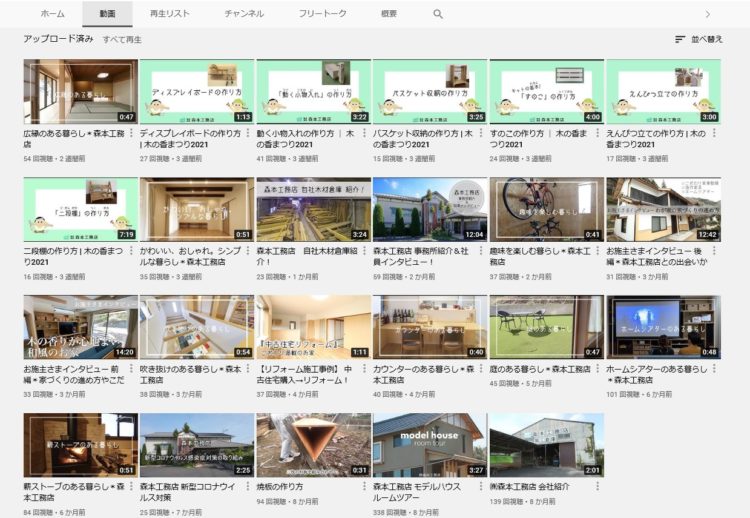Open options menu for 庭のある暮らし video

click(598, 369)
